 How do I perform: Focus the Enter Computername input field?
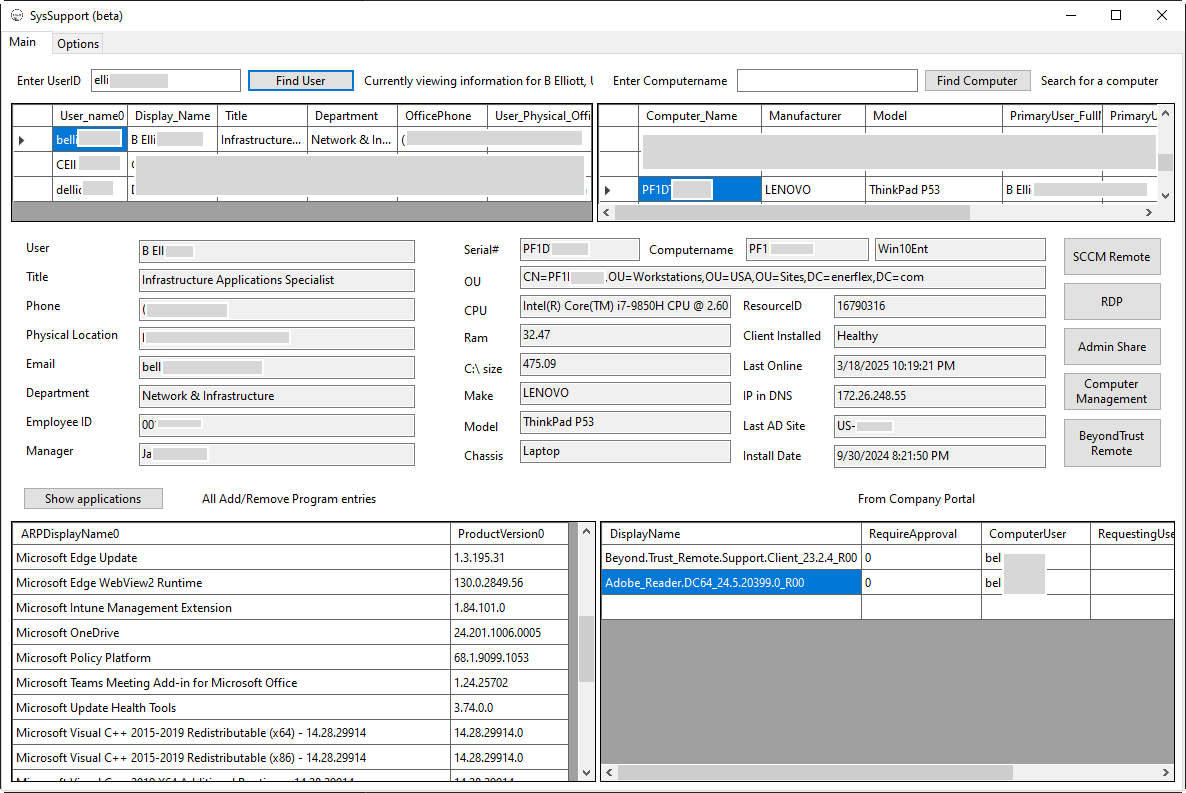826,81
